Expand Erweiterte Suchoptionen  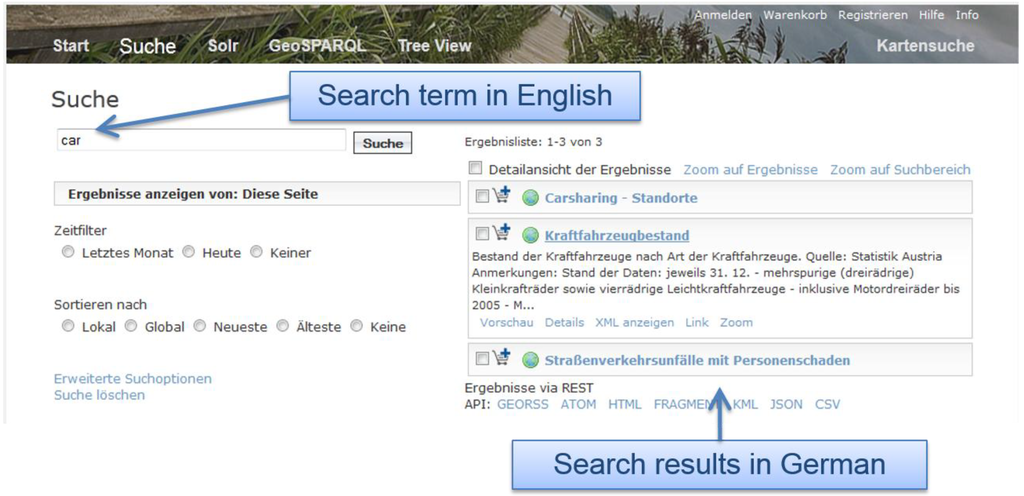tap(133, 379)
